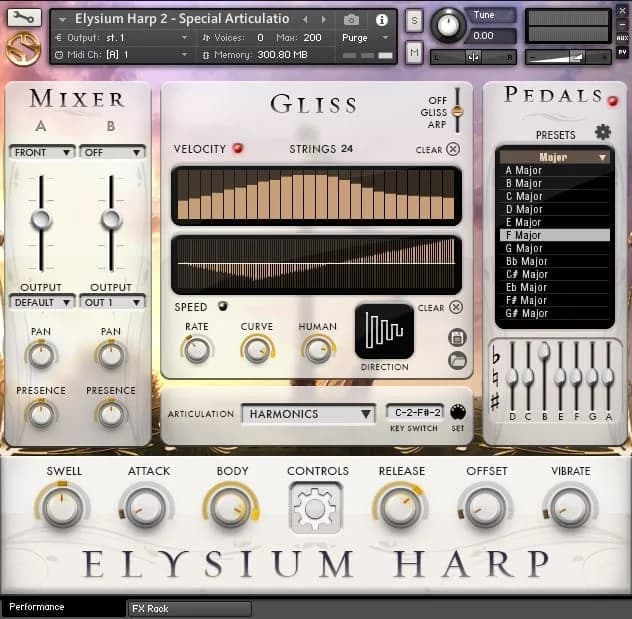Open the wrench instrument edit mode
Viewport: 632px width, 619px height.
(24, 17)
